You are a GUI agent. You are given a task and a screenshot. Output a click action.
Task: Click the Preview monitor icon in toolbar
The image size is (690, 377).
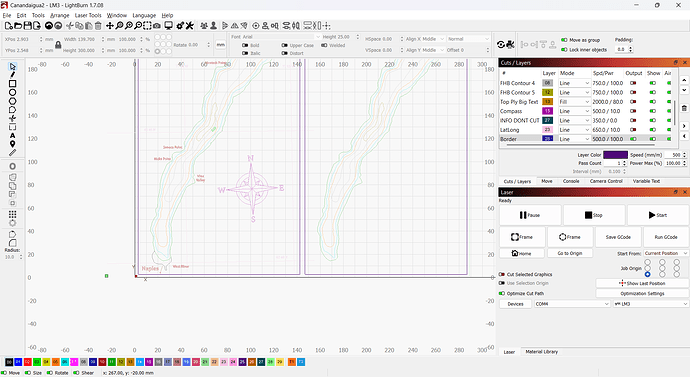coord(168,26)
